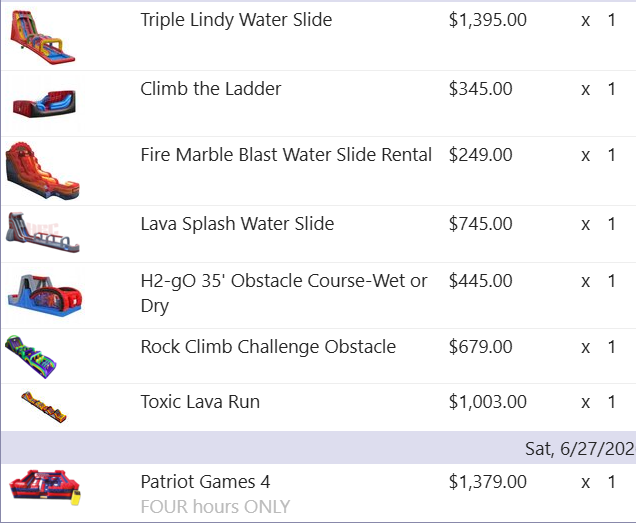This screenshot has height=523, width=636.
Task: Click the Lava Splash Water Slide title
Action: [237, 224]
